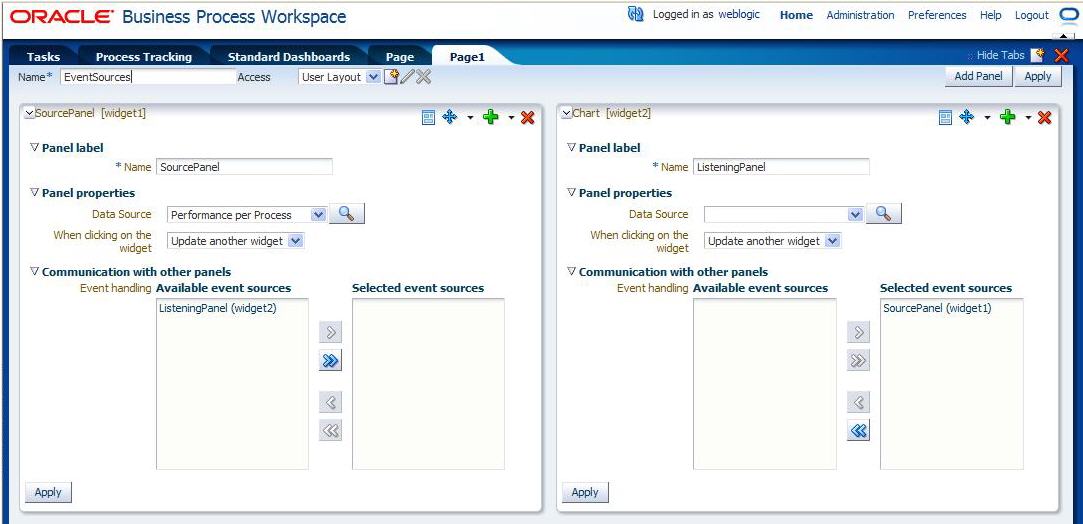1083x524 pixels.
Task: Click the gray X delete layout icon
Action: 423,77
